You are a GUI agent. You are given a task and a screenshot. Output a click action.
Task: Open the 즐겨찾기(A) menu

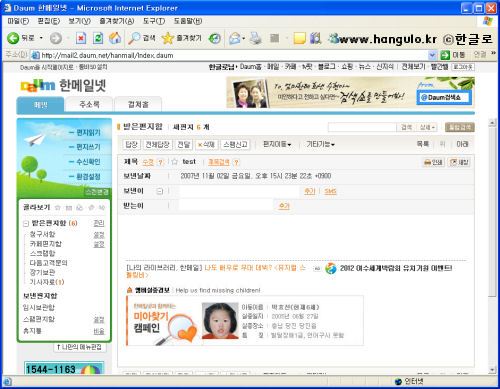coord(117,21)
